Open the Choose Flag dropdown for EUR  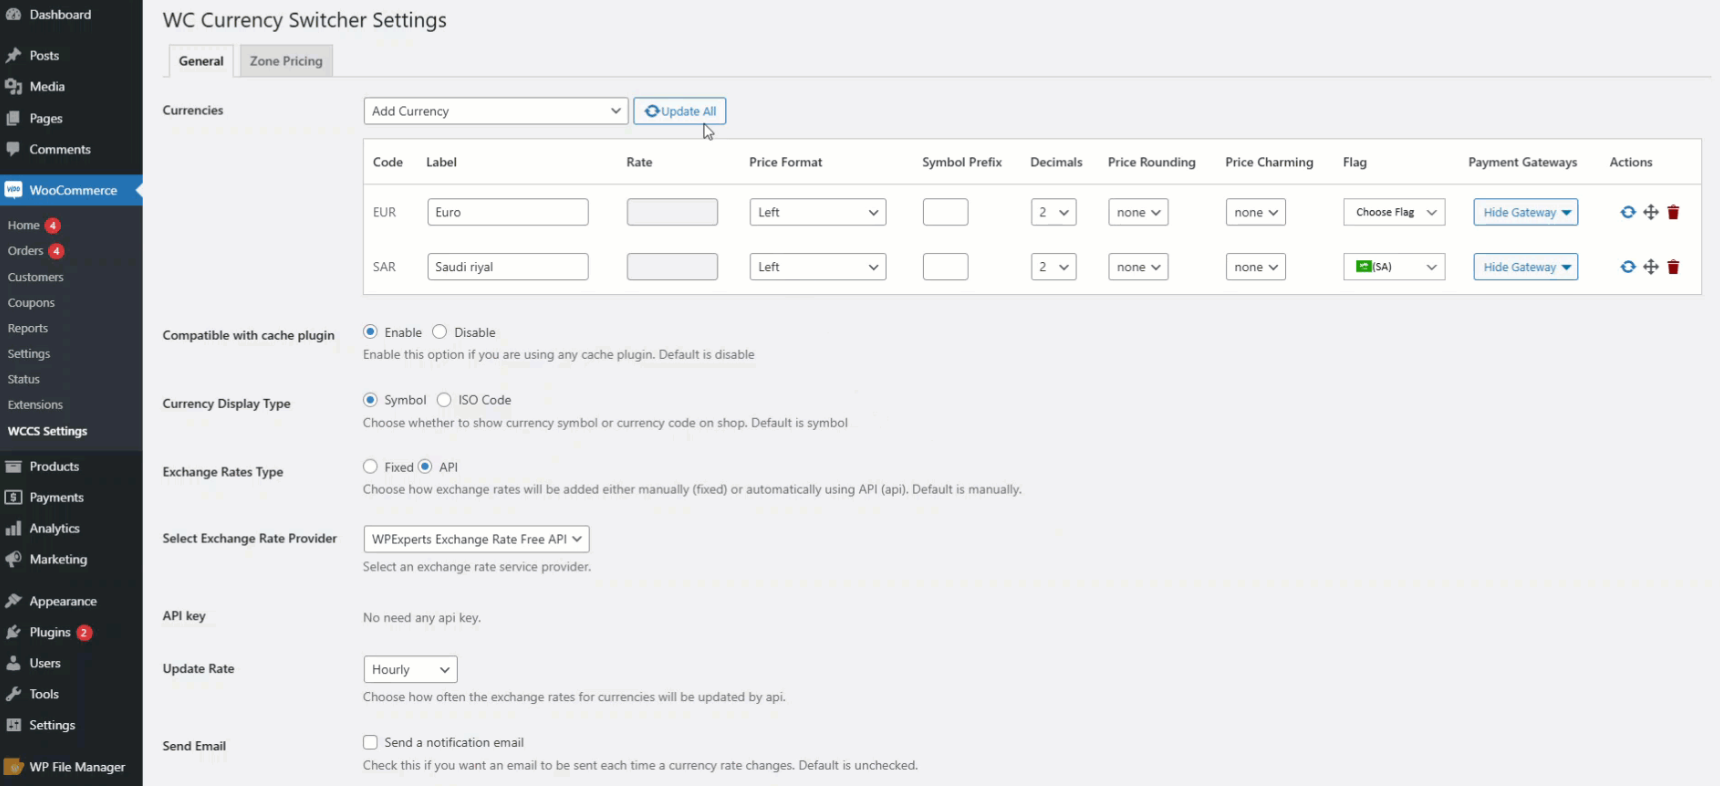click(1394, 212)
